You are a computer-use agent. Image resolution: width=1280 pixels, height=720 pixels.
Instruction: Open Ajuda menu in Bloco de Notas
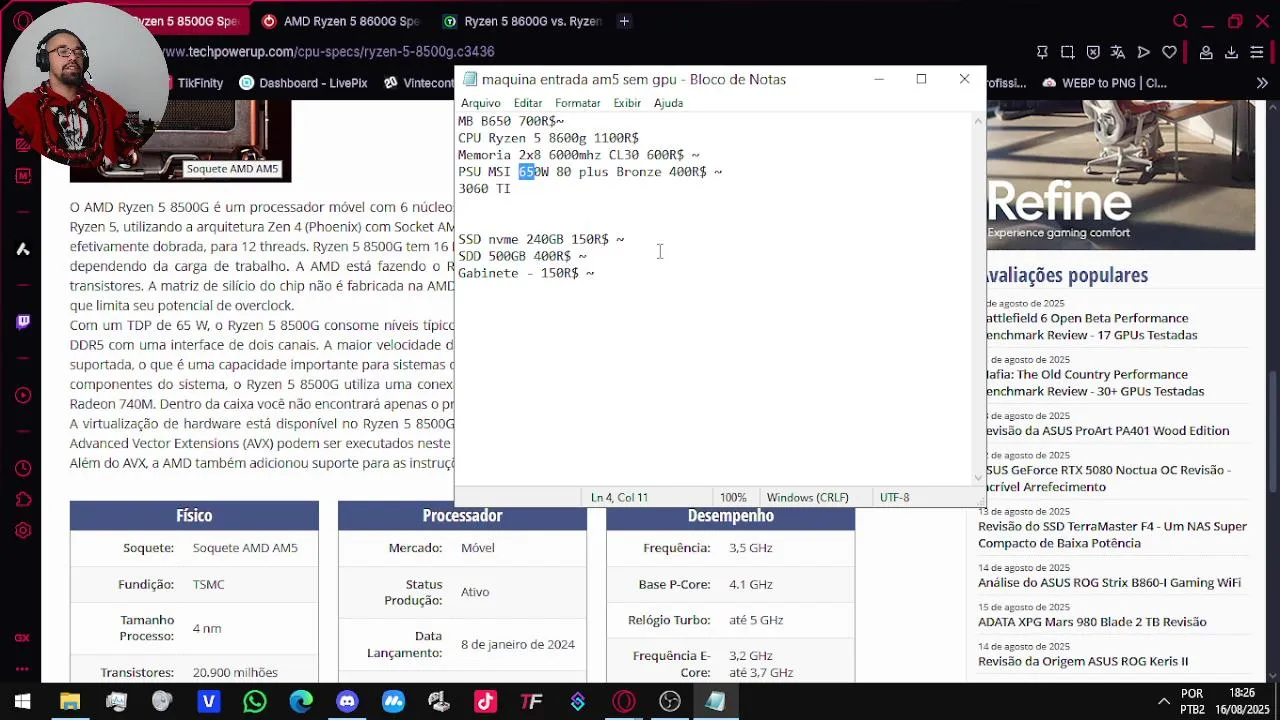(x=668, y=103)
